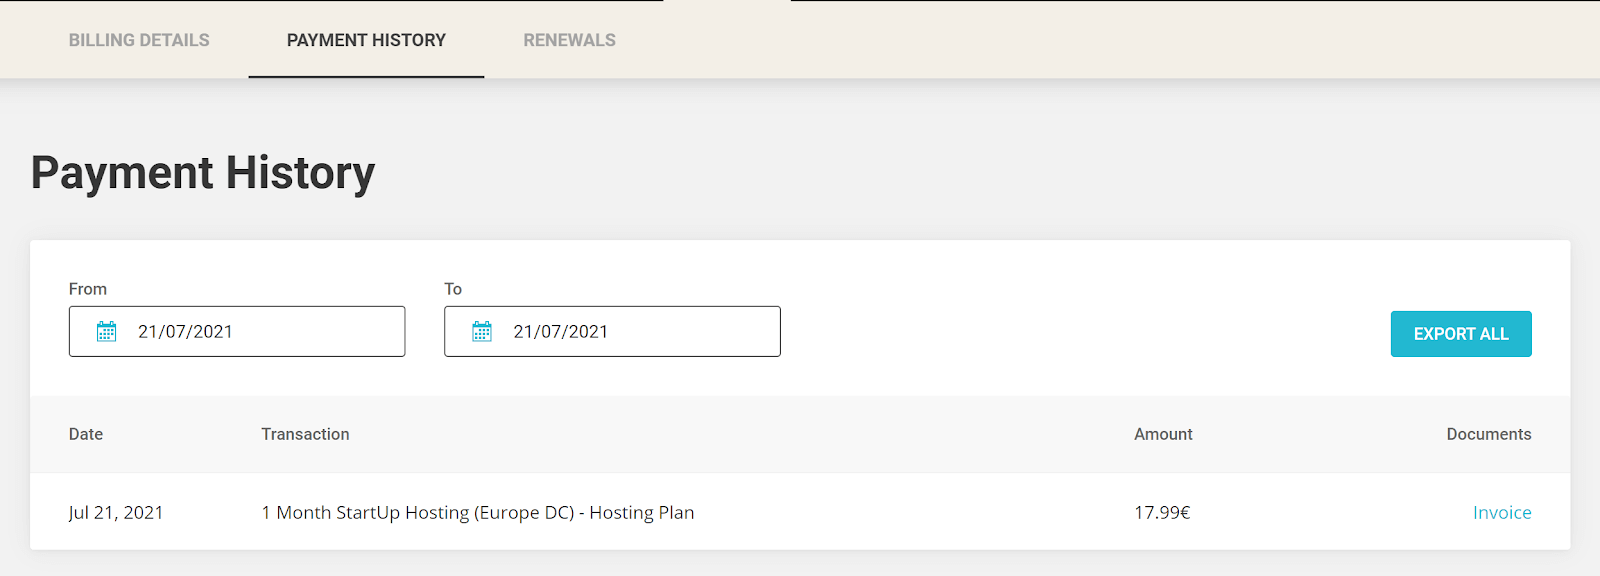Select the Jul 21, 2021 date cell

tap(116, 513)
